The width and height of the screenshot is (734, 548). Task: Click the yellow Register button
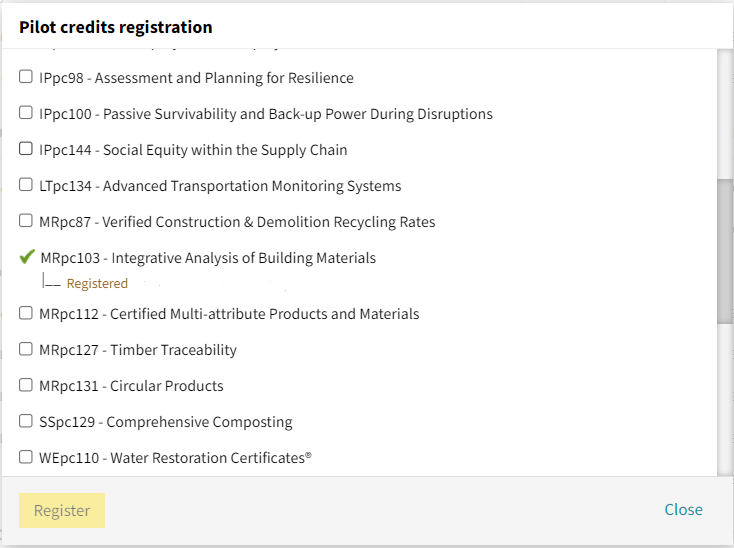[62, 510]
